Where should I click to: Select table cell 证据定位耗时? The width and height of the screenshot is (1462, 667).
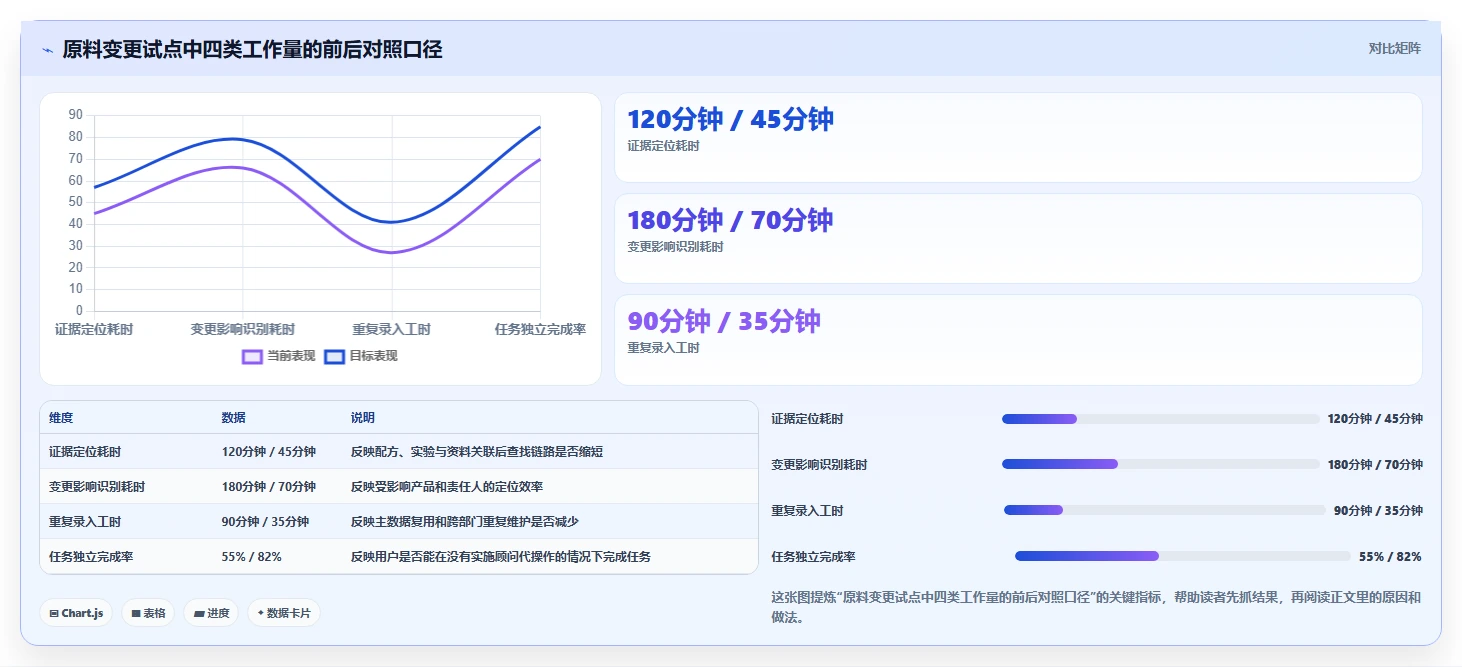(85, 452)
